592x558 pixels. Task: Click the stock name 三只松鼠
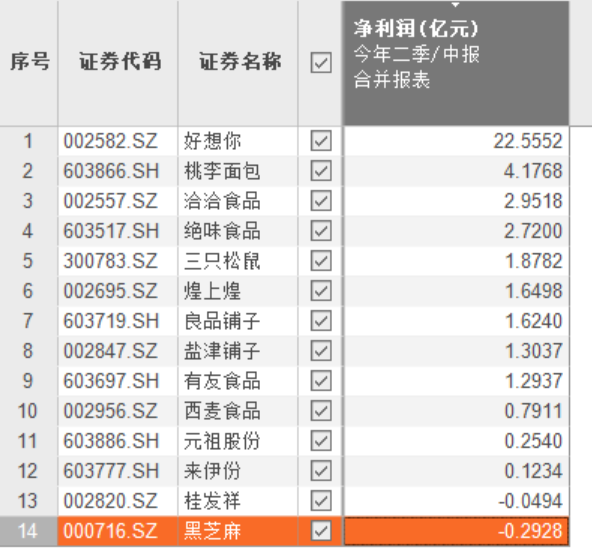click(x=222, y=261)
